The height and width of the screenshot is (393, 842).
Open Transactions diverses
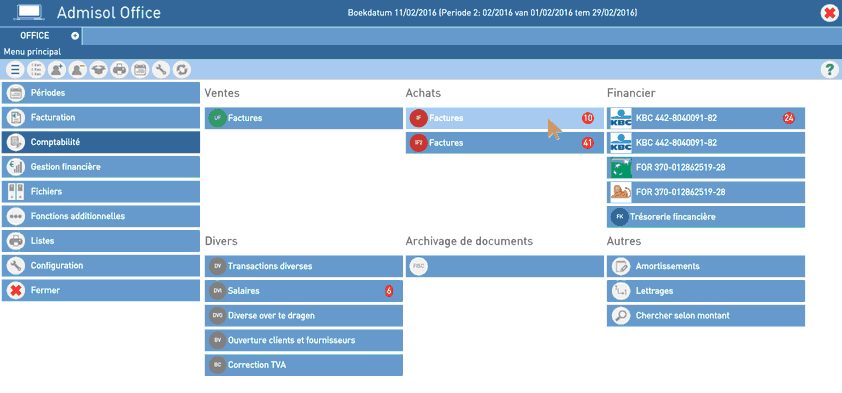pos(304,266)
